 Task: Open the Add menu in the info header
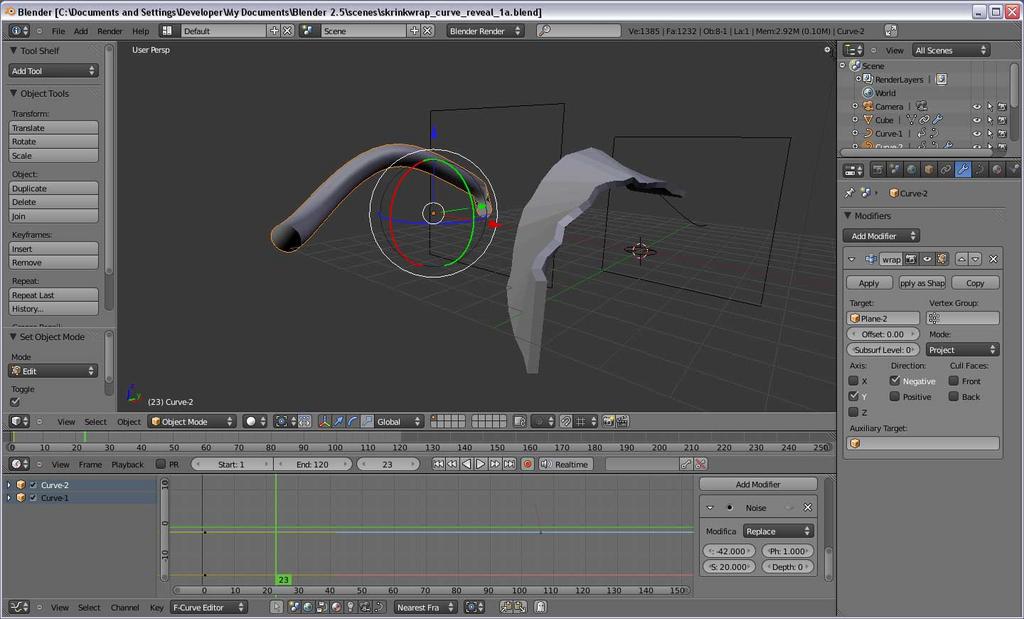click(x=80, y=31)
